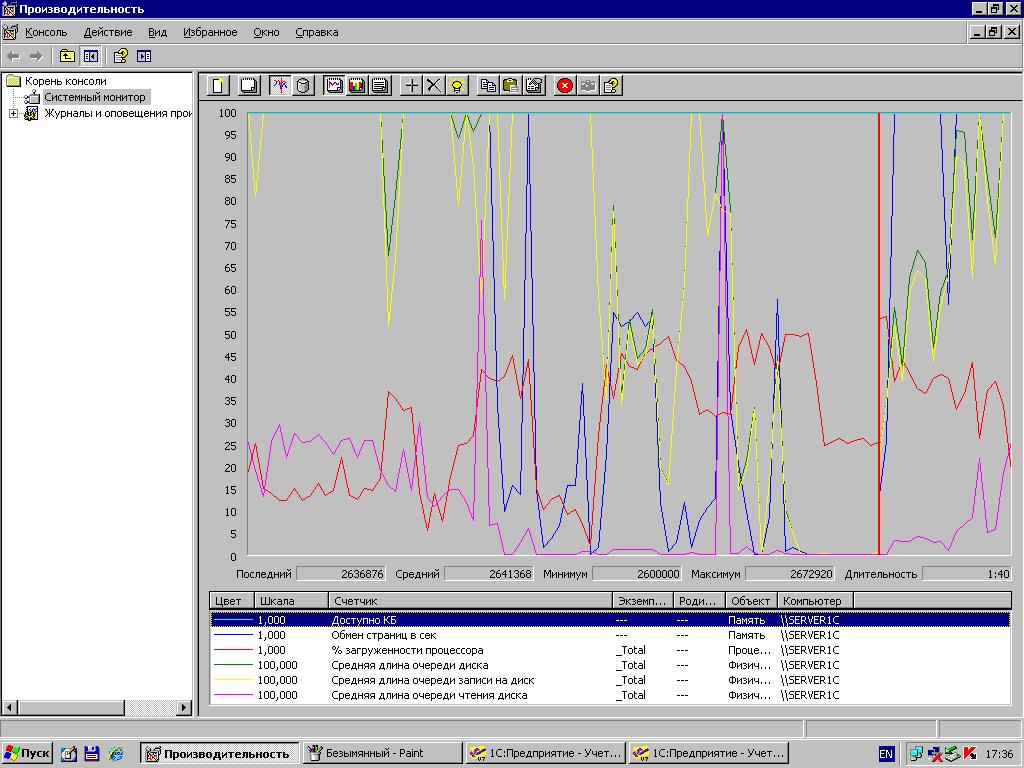Image resolution: width=1024 pixels, height=768 pixels.
Task: Select Системный монитор in the console tree
Action: coord(94,97)
